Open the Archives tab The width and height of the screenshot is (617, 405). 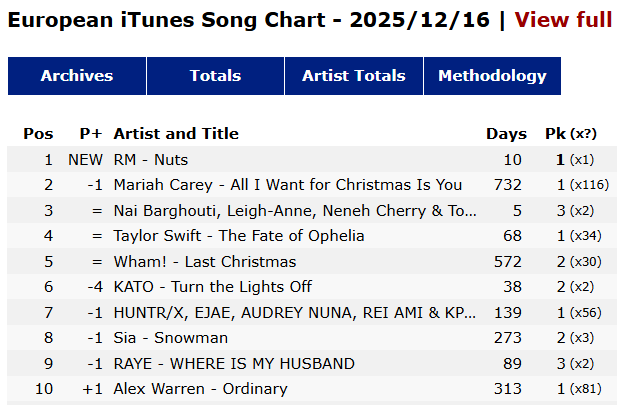(77, 76)
